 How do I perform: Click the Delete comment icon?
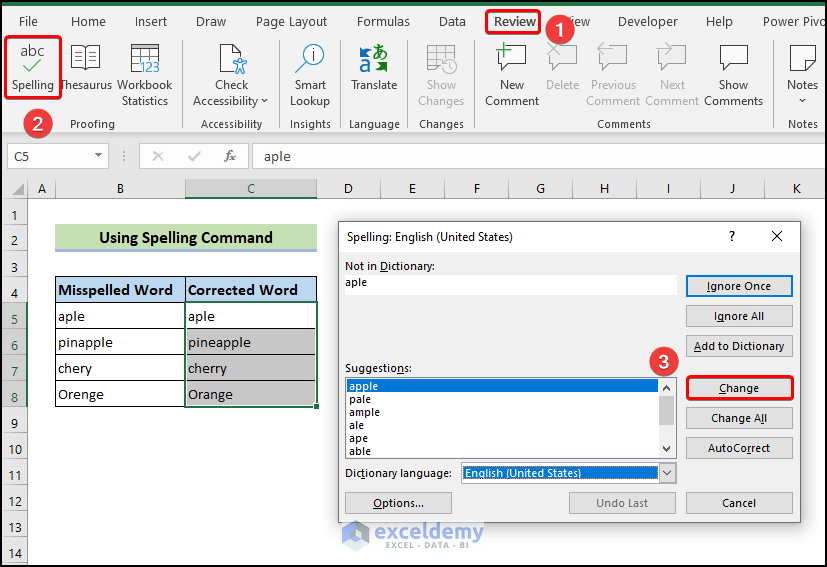pos(562,56)
